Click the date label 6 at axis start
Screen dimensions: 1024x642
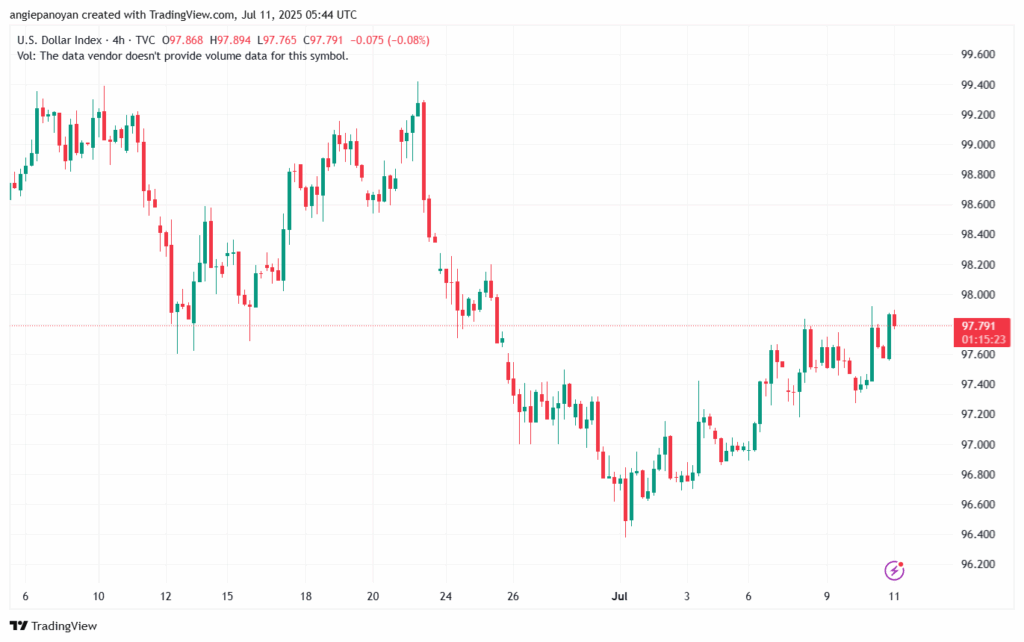25,596
